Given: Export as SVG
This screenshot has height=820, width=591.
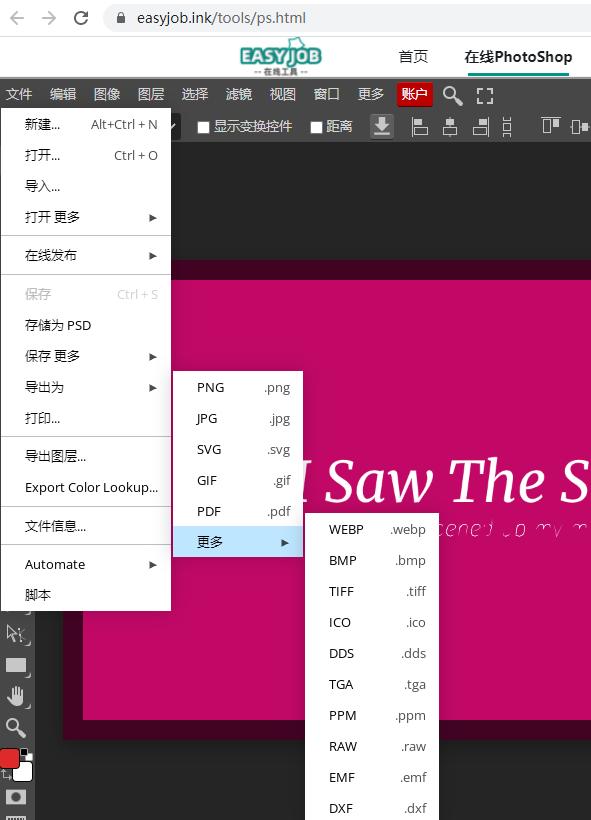Looking at the screenshot, I should point(238,449).
